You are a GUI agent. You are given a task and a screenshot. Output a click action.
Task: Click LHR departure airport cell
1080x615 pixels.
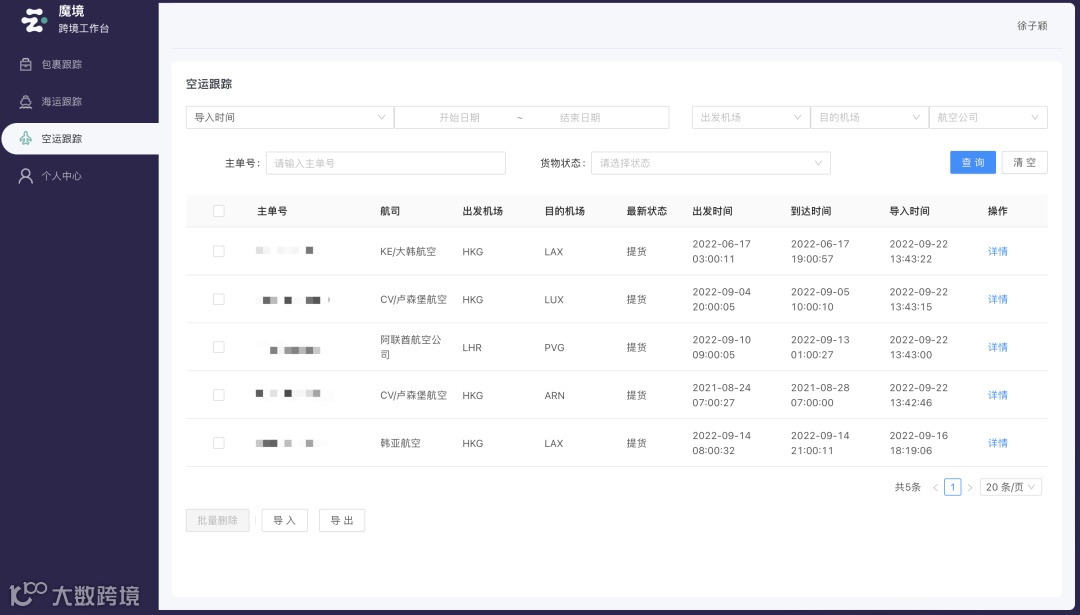pyautogui.click(x=472, y=347)
